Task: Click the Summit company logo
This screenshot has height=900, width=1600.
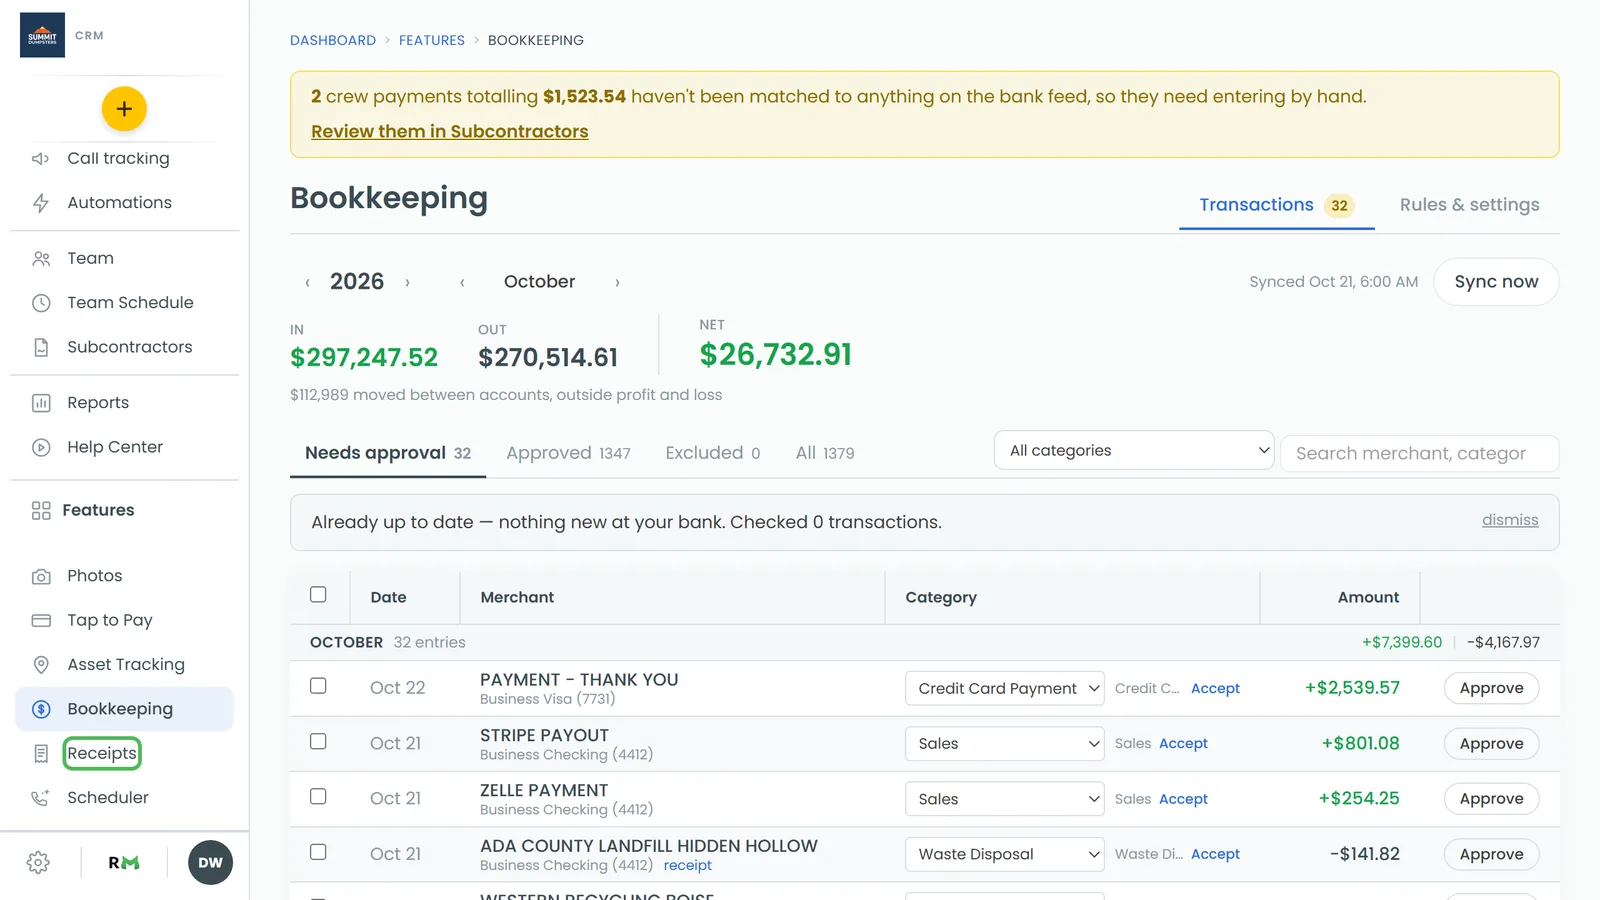Action: pyautogui.click(x=42, y=35)
